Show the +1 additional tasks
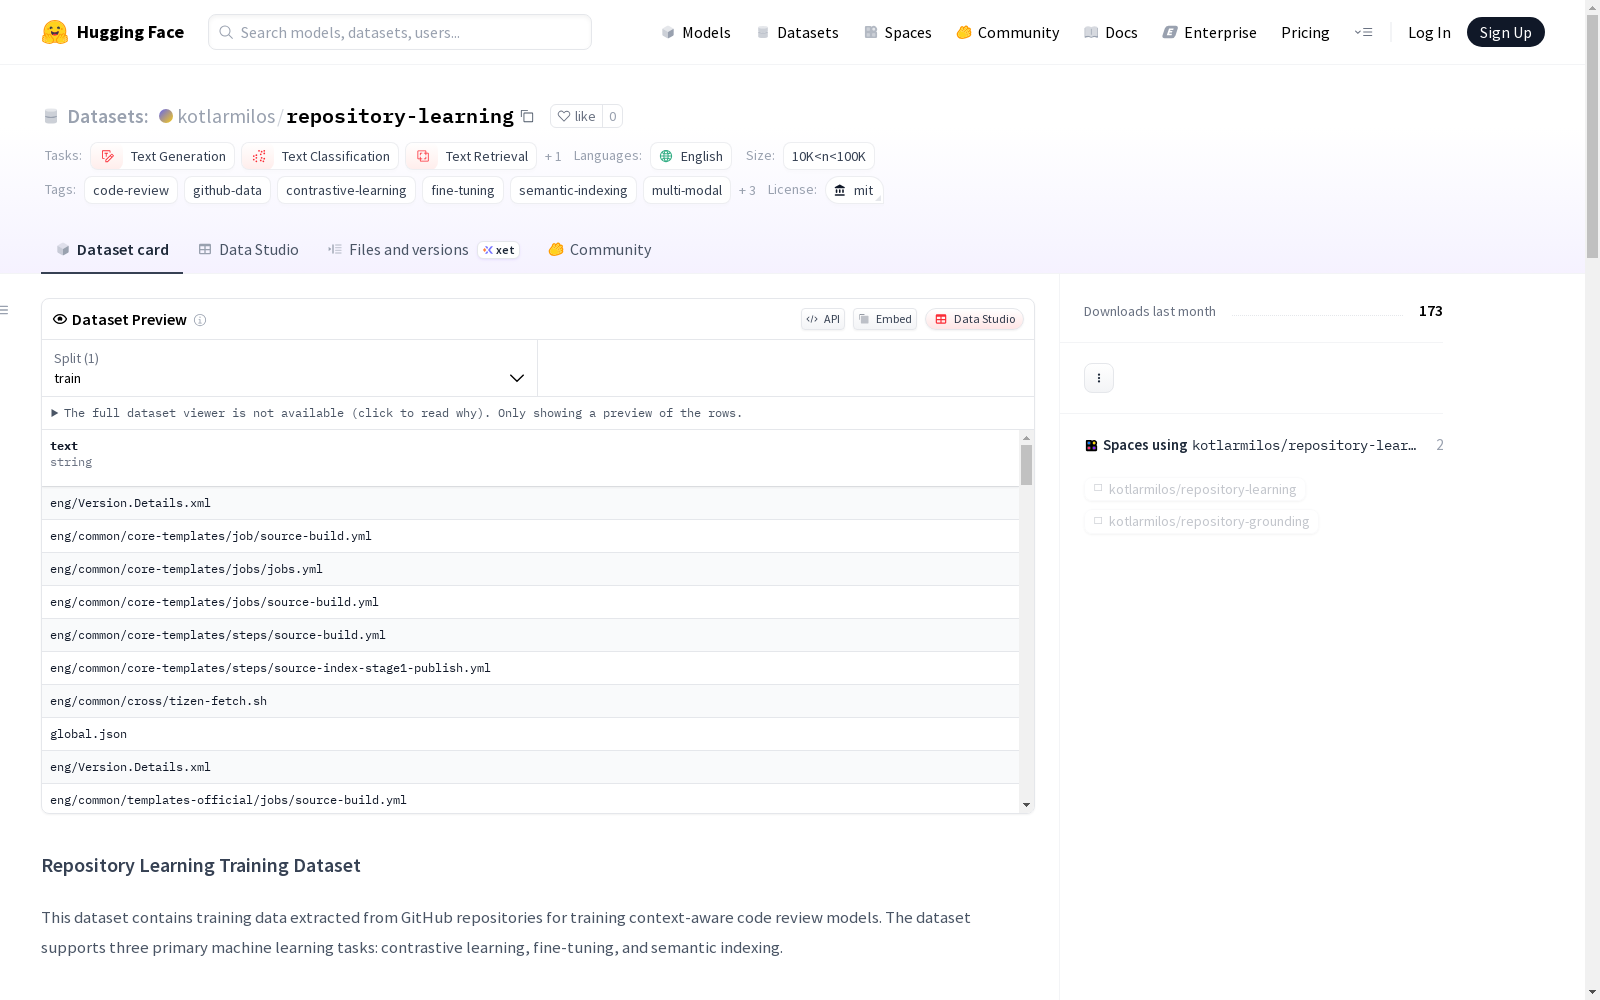The image size is (1600, 1000). 553,157
